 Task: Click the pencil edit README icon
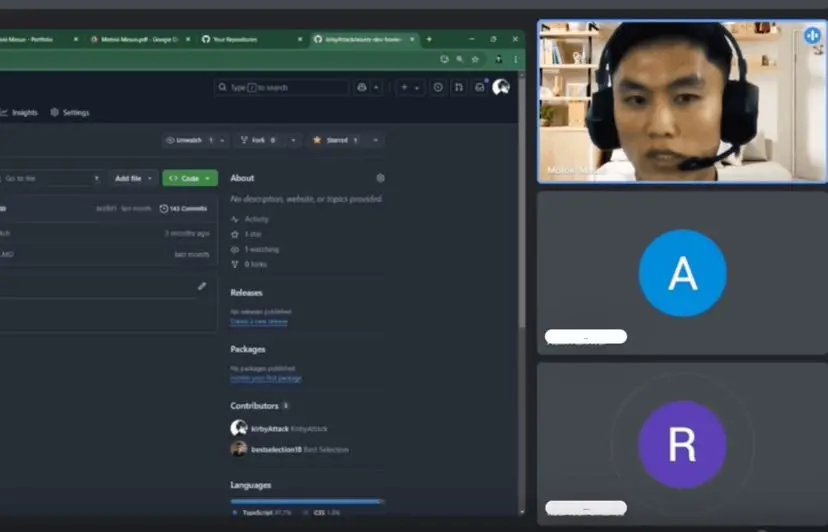click(x=202, y=286)
